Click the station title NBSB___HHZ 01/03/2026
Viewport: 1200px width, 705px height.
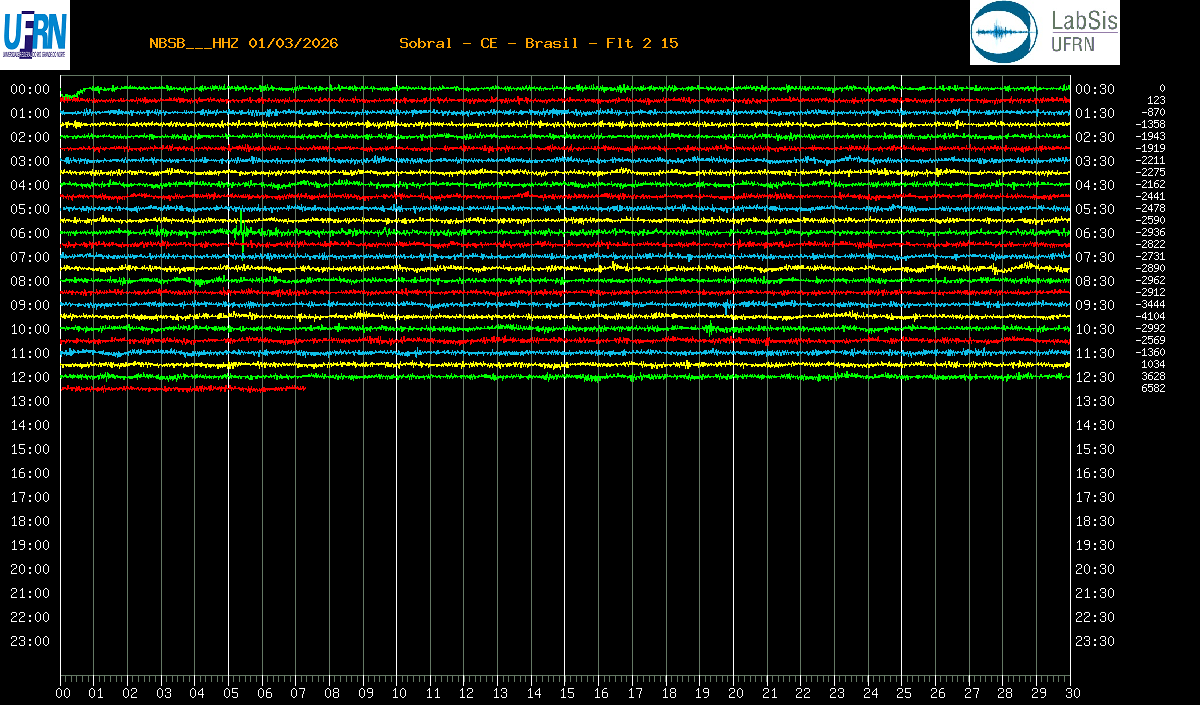click(x=243, y=43)
